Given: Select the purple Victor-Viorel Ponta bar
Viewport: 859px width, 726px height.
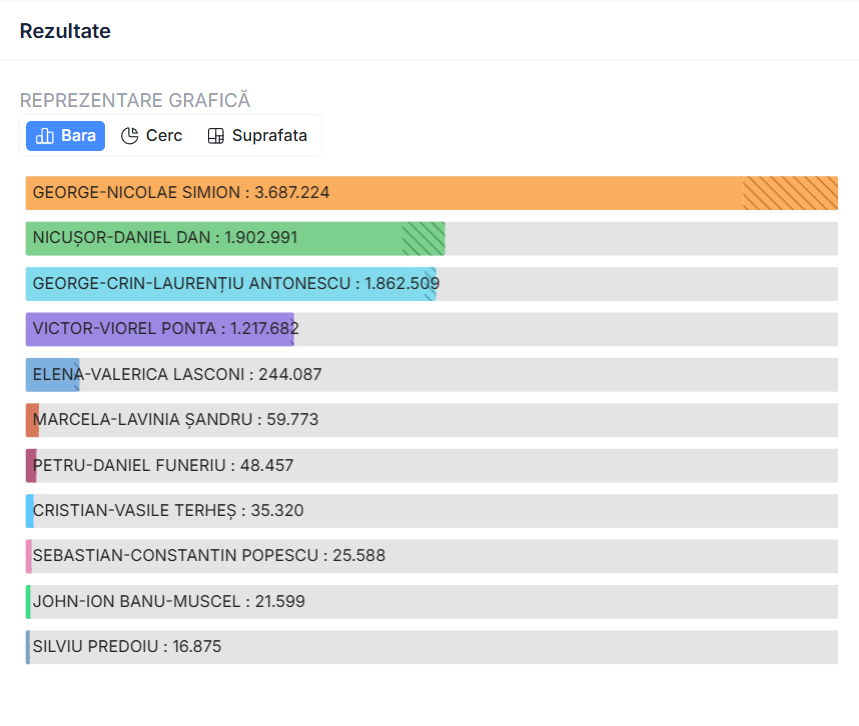Looking at the screenshot, I should tap(160, 329).
